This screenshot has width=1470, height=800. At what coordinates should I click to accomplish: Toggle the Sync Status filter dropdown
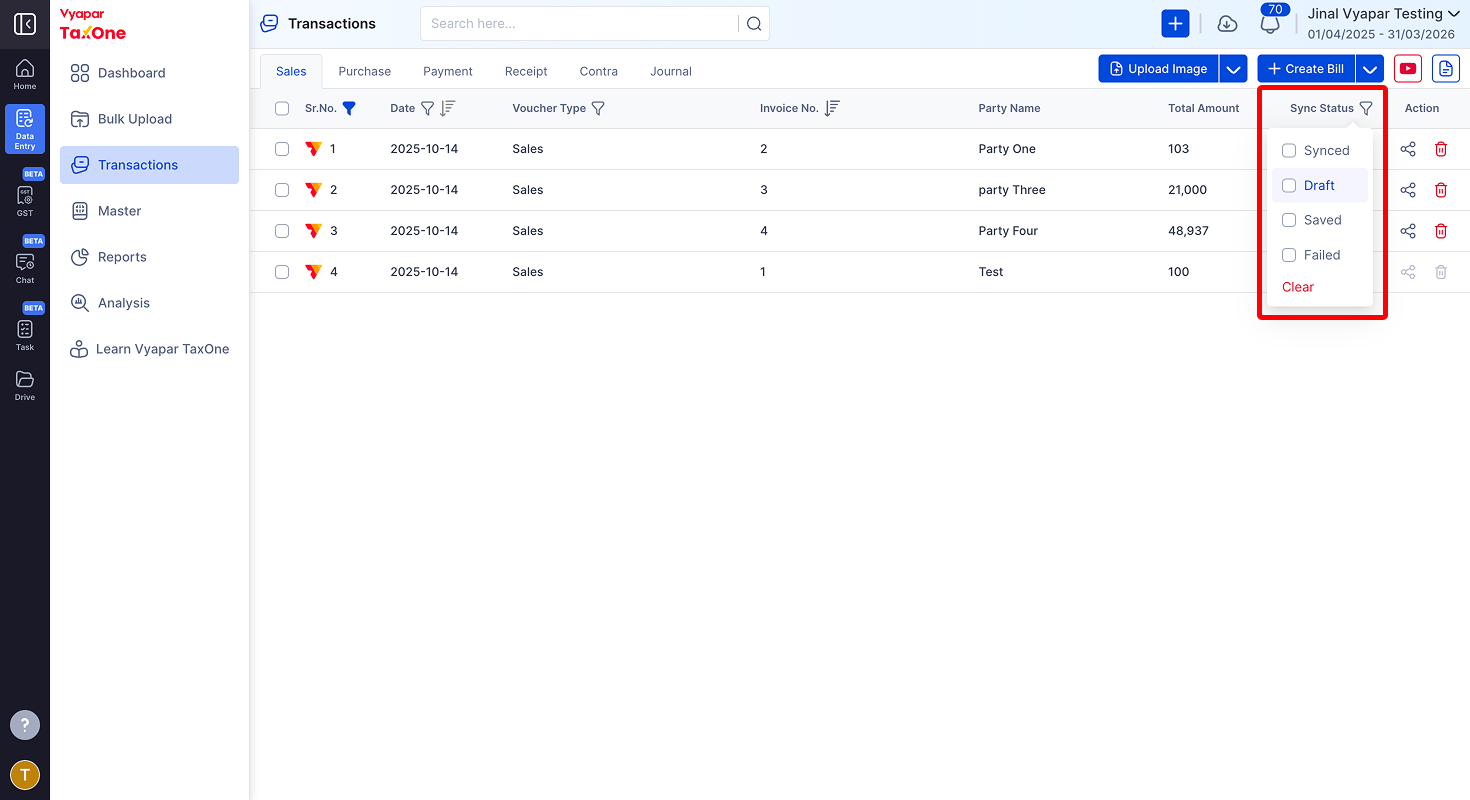click(x=1366, y=108)
